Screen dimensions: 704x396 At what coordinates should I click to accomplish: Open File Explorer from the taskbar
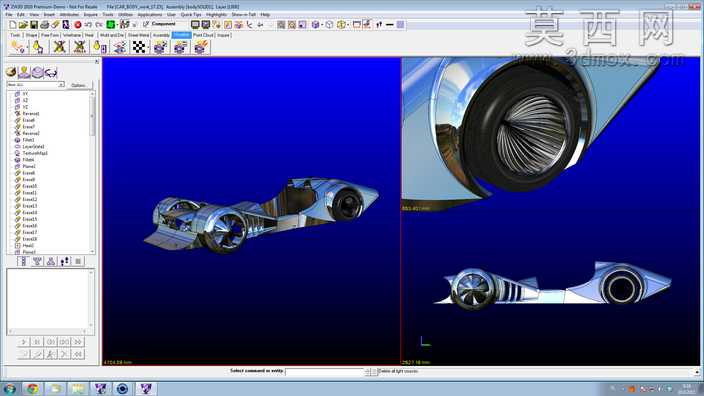tap(55, 388)
